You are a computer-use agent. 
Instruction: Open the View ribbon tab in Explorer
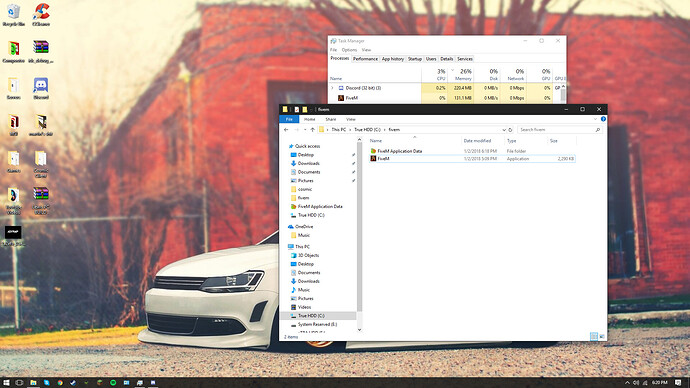[351, 119]
